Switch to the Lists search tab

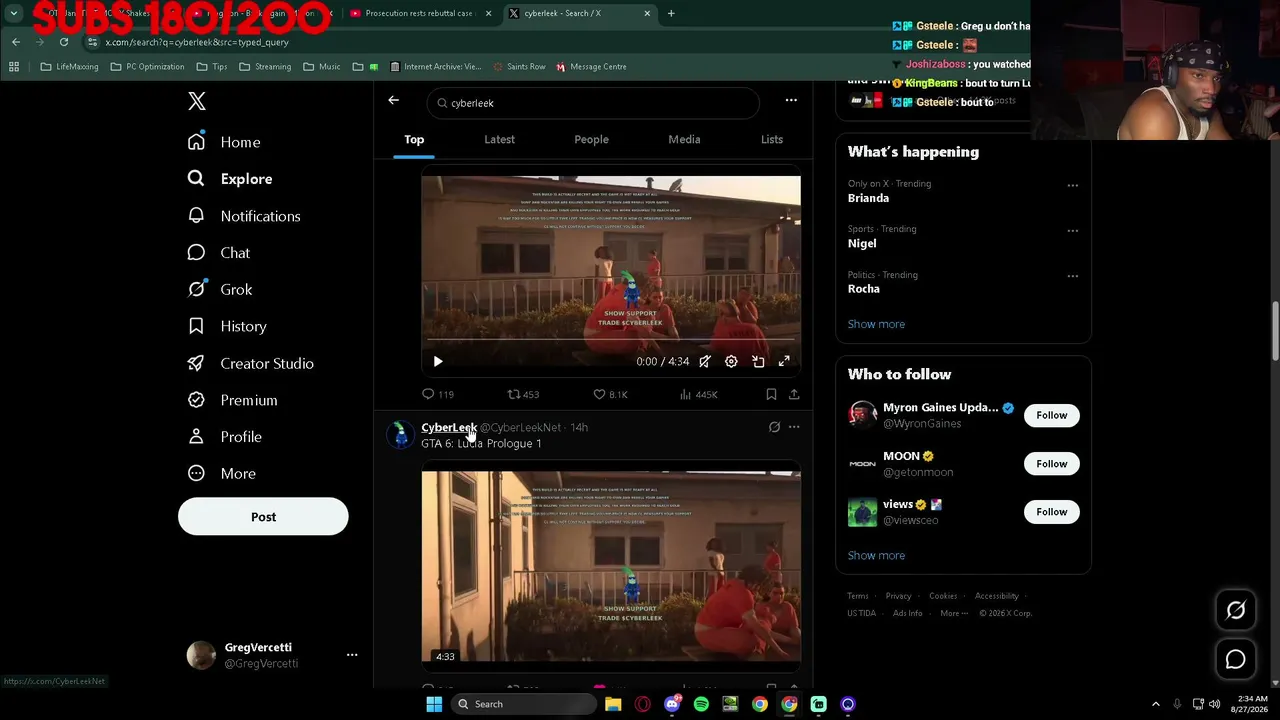pos(772,139)
